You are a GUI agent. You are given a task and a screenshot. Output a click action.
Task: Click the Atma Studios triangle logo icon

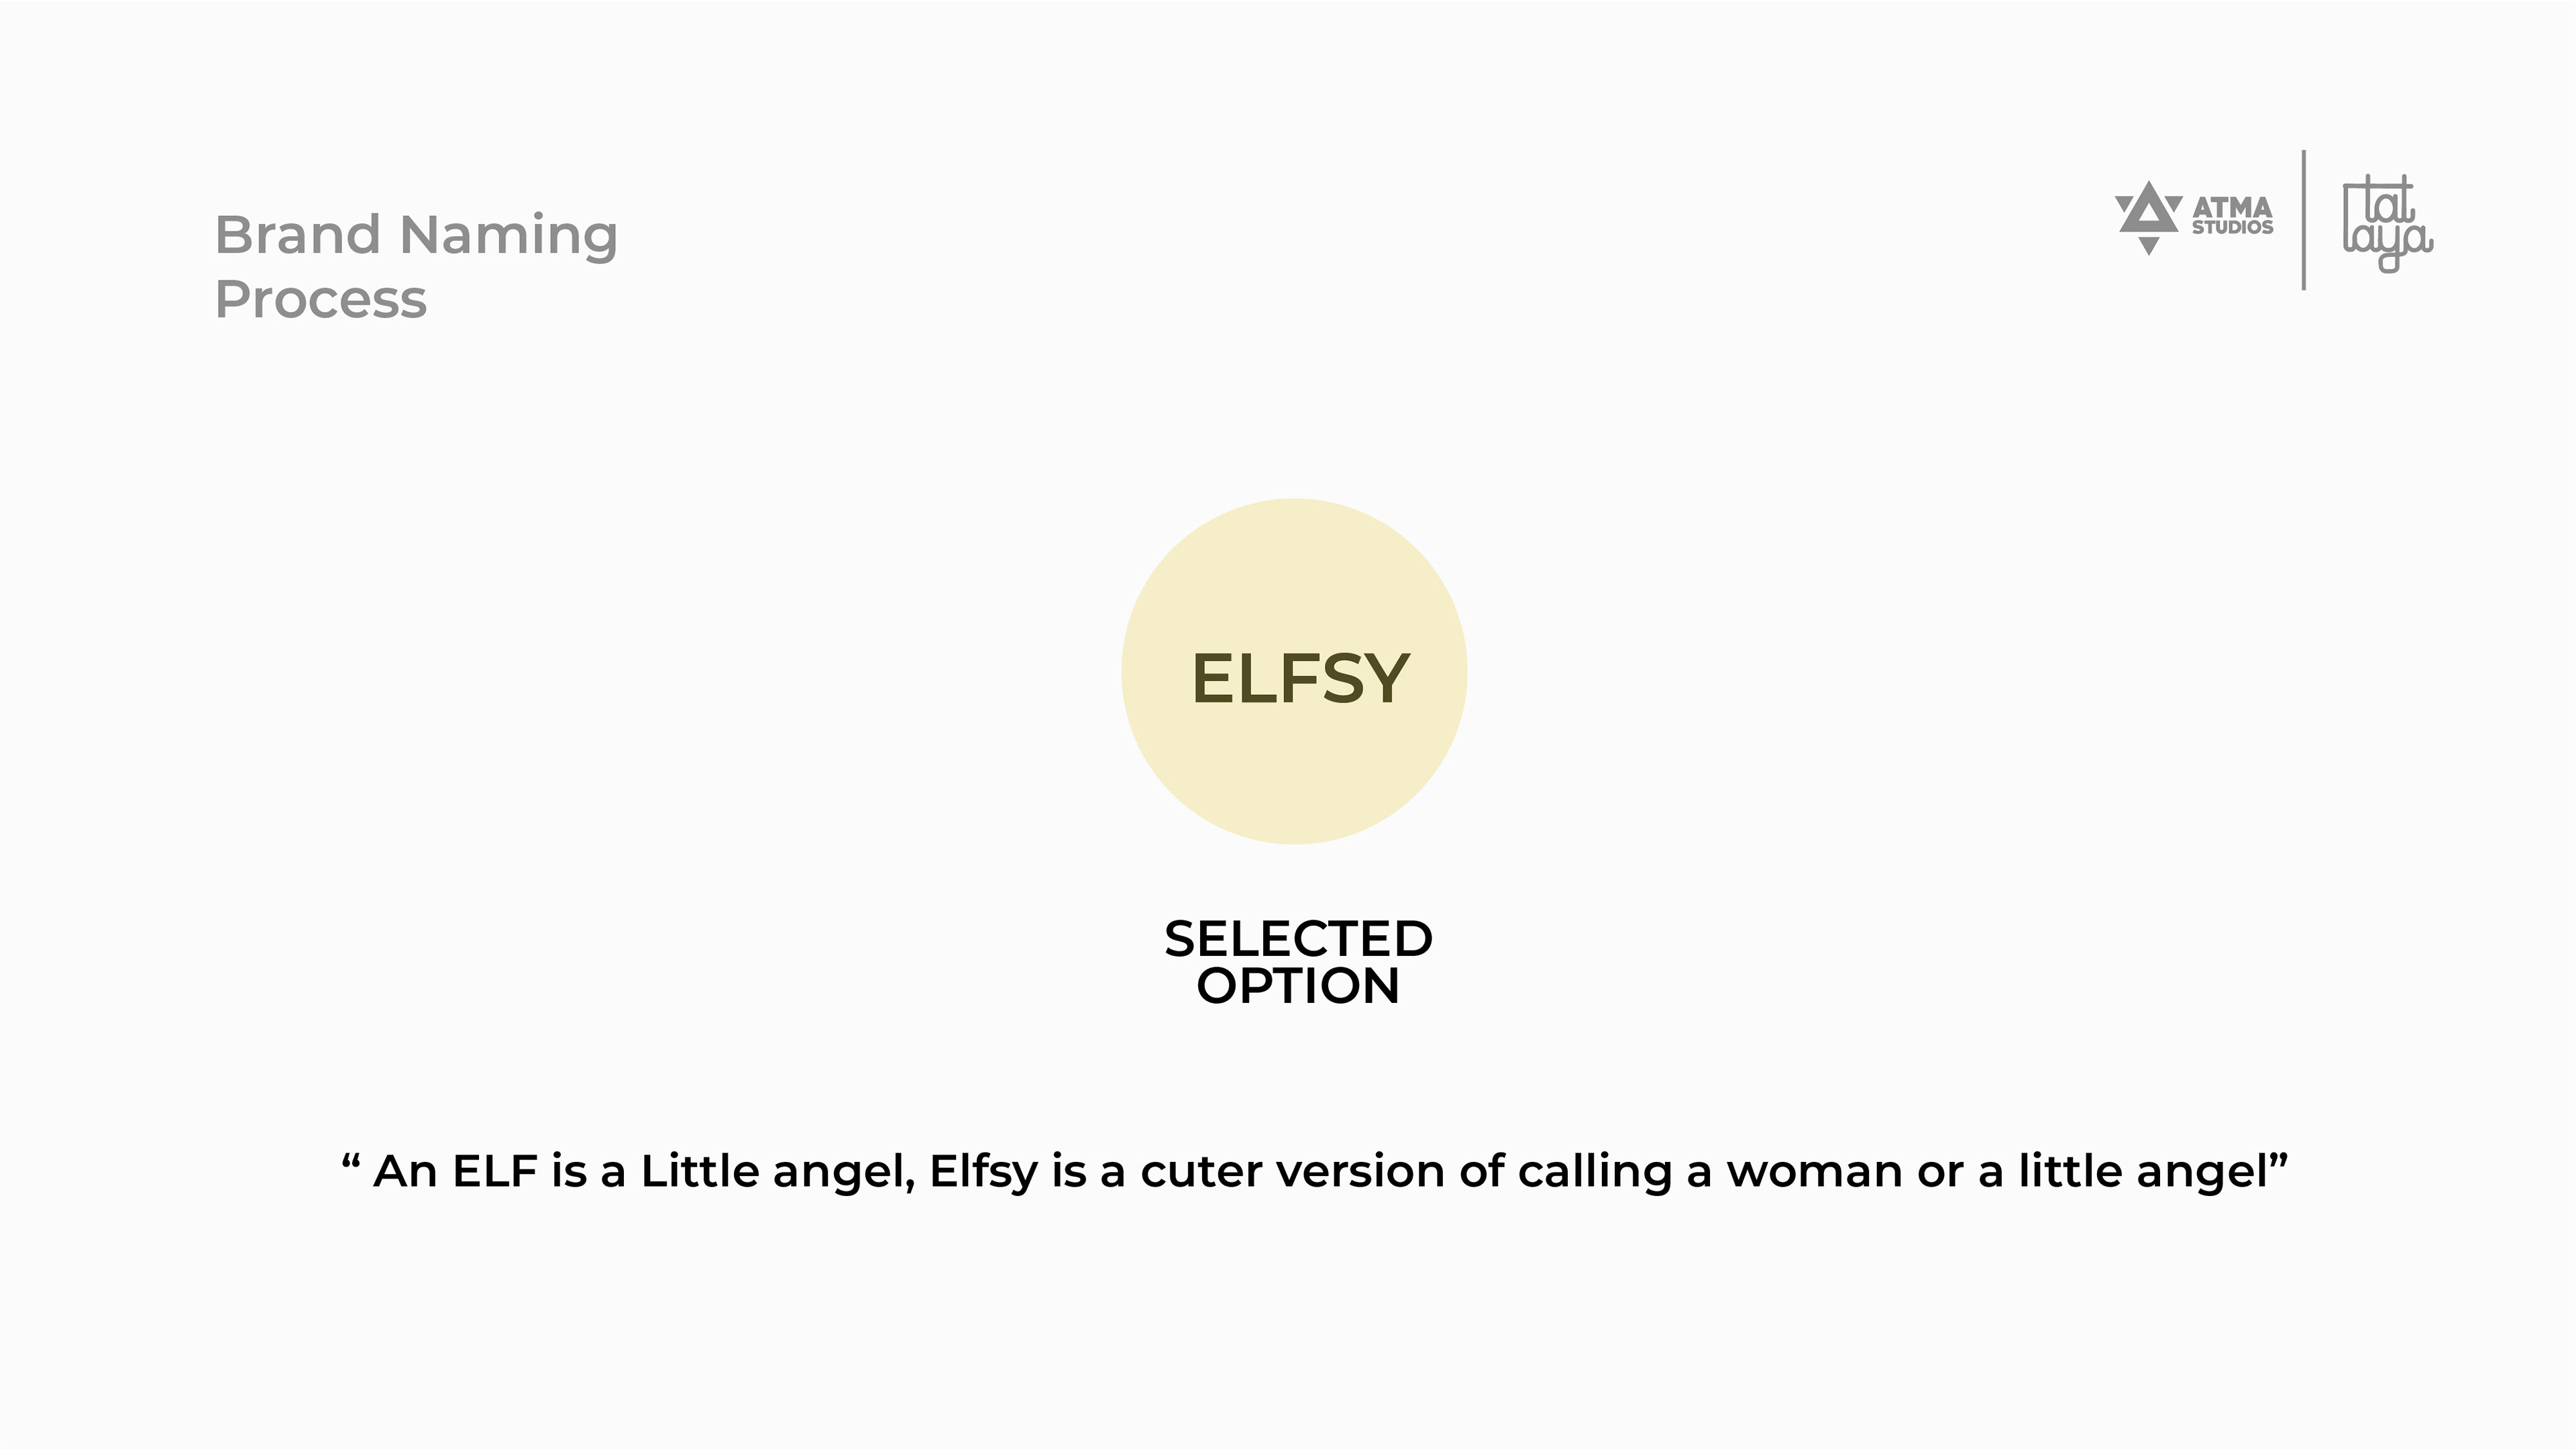click(x=2148, y=209)
